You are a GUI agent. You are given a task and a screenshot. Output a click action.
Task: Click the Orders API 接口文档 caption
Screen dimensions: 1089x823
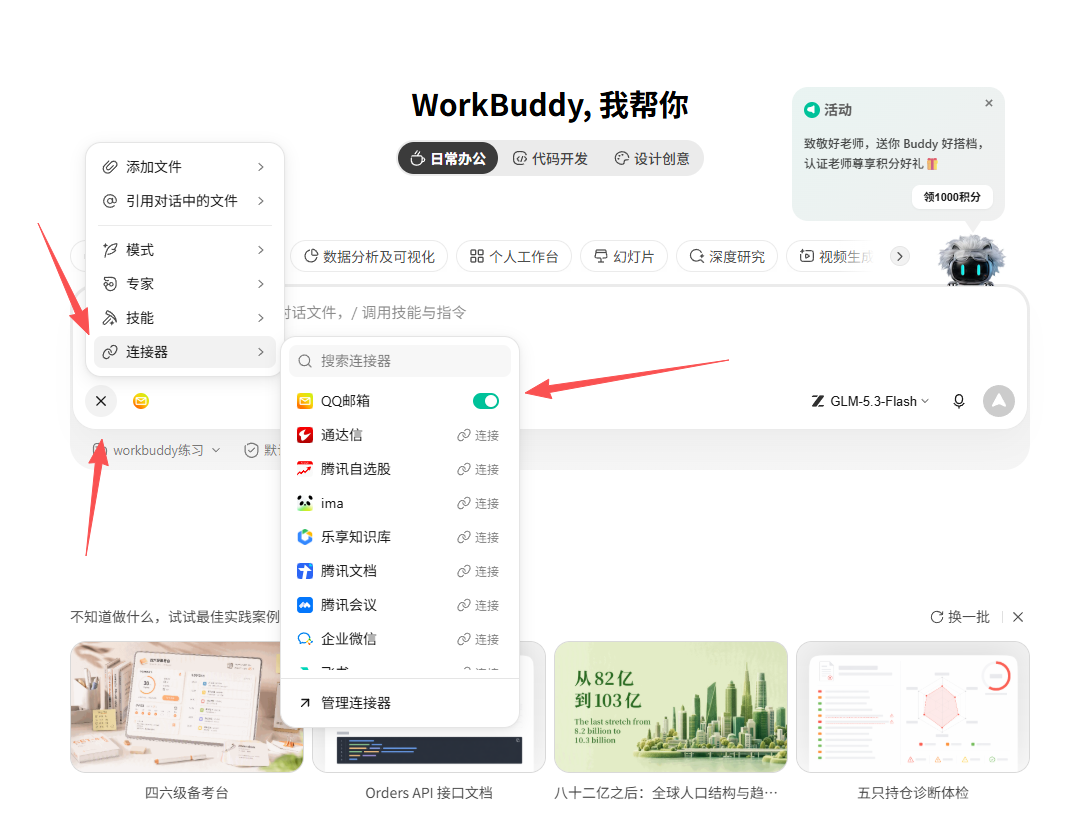[429, 793]
